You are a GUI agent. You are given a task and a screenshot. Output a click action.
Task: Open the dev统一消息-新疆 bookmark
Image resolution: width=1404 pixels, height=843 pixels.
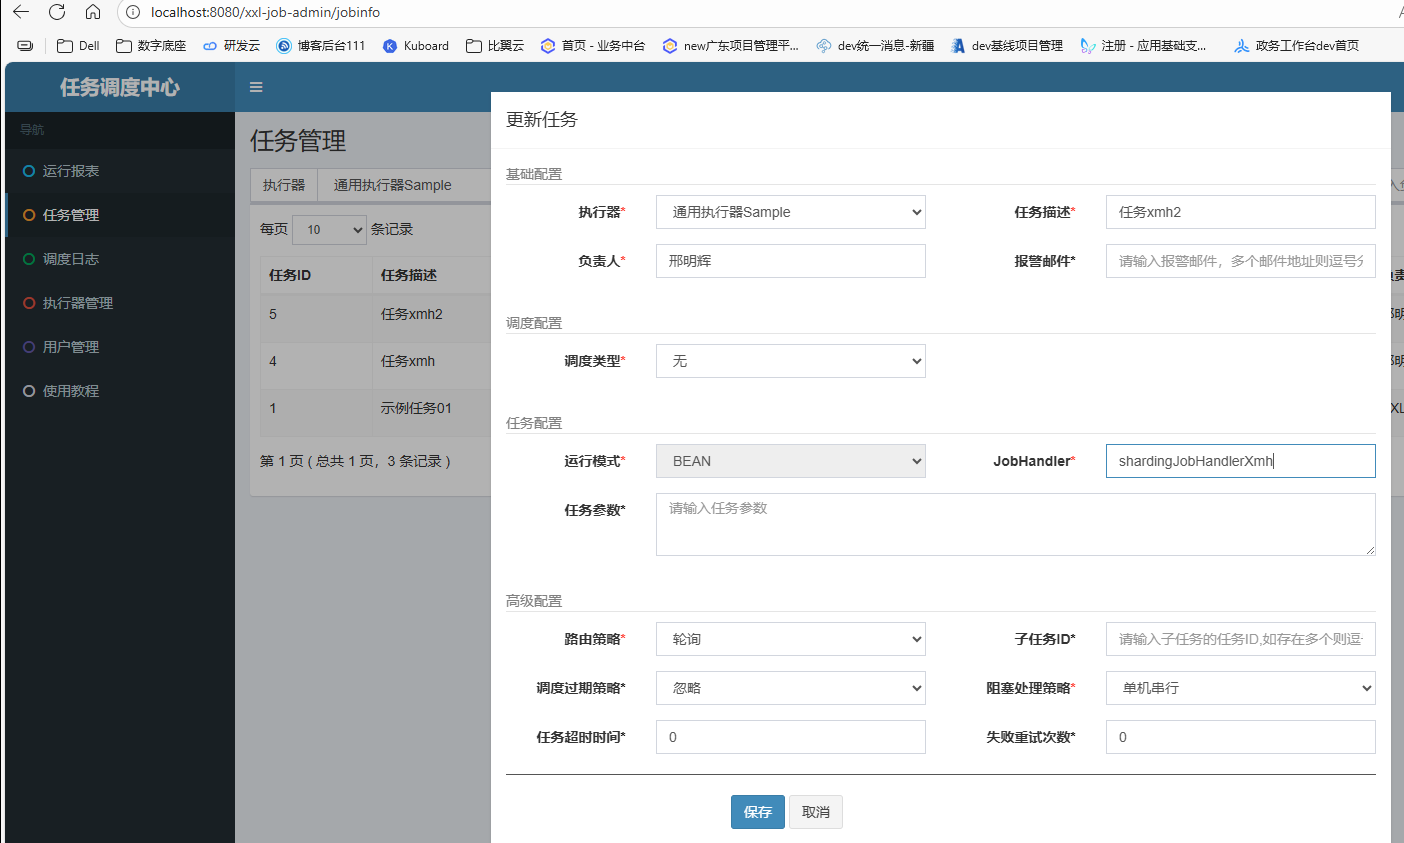tap(875, 45)
